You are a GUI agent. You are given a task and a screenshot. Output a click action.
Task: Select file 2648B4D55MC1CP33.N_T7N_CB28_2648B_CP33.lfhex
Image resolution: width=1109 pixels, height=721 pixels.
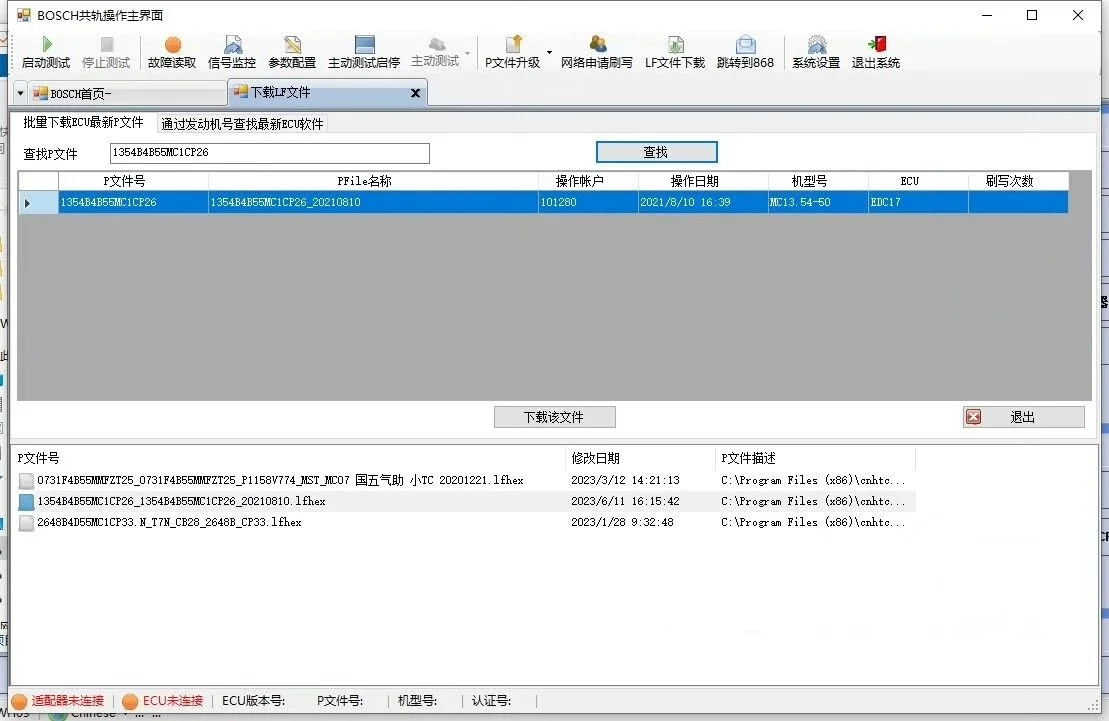pos(169,522)
